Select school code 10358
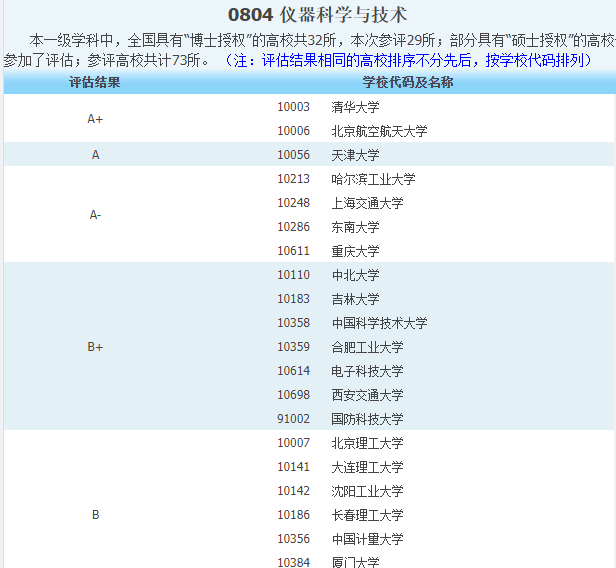The width and height of the screenshot is (616, 568). pyautogui.click(x=293, y=322)
